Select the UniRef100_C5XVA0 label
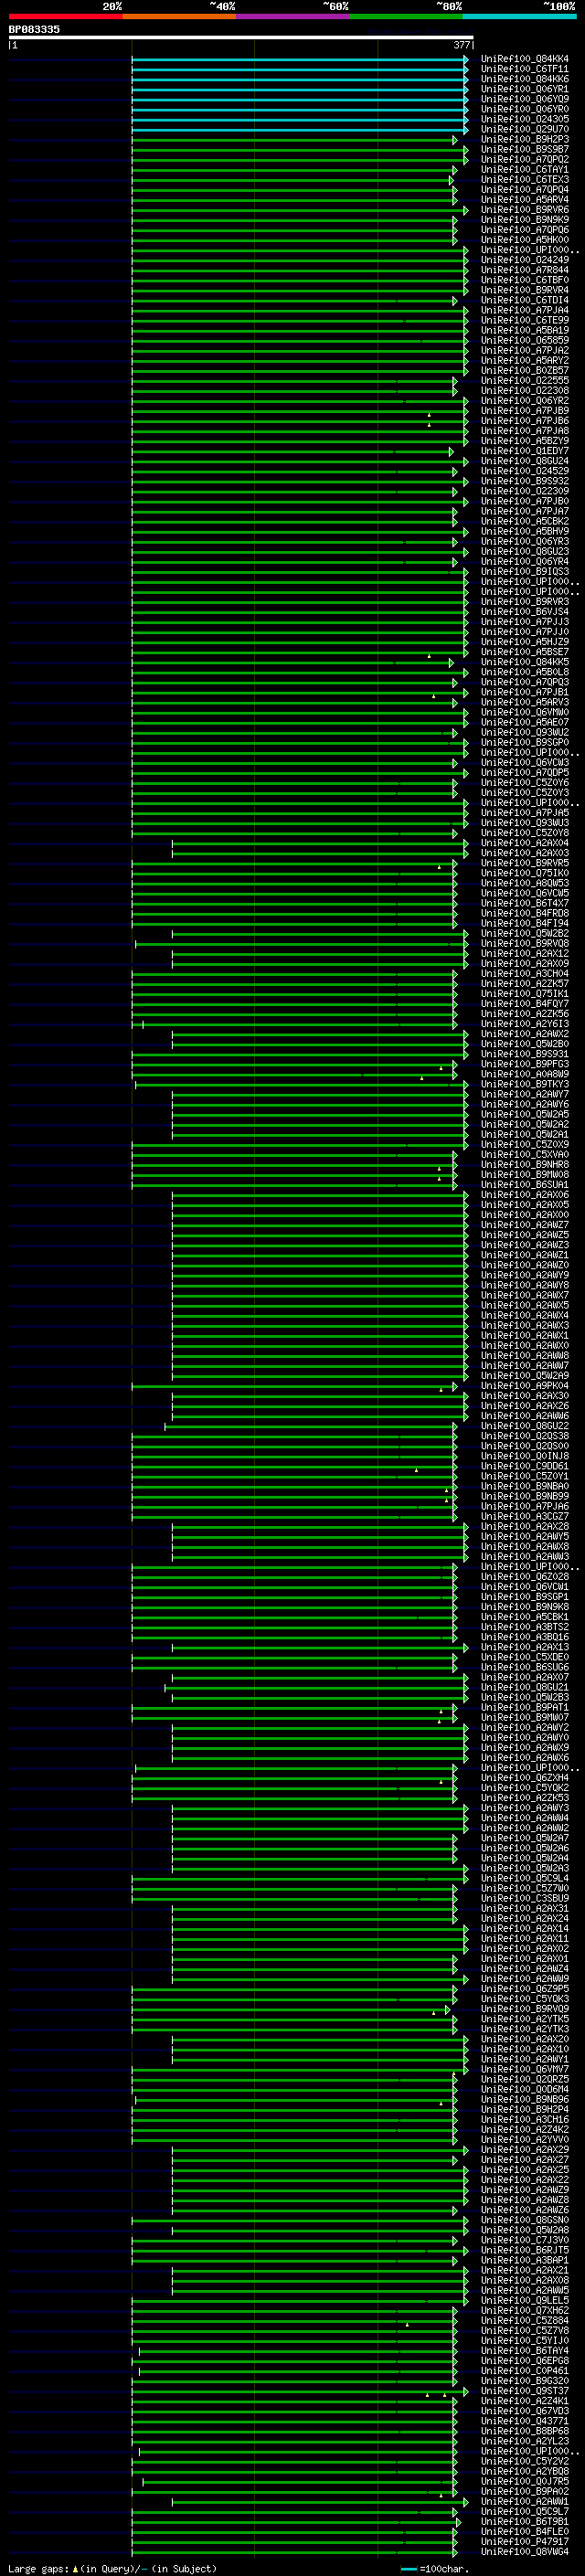Screen dimensions: 585x2576 pyautogui.click(x=524, y=1154)
